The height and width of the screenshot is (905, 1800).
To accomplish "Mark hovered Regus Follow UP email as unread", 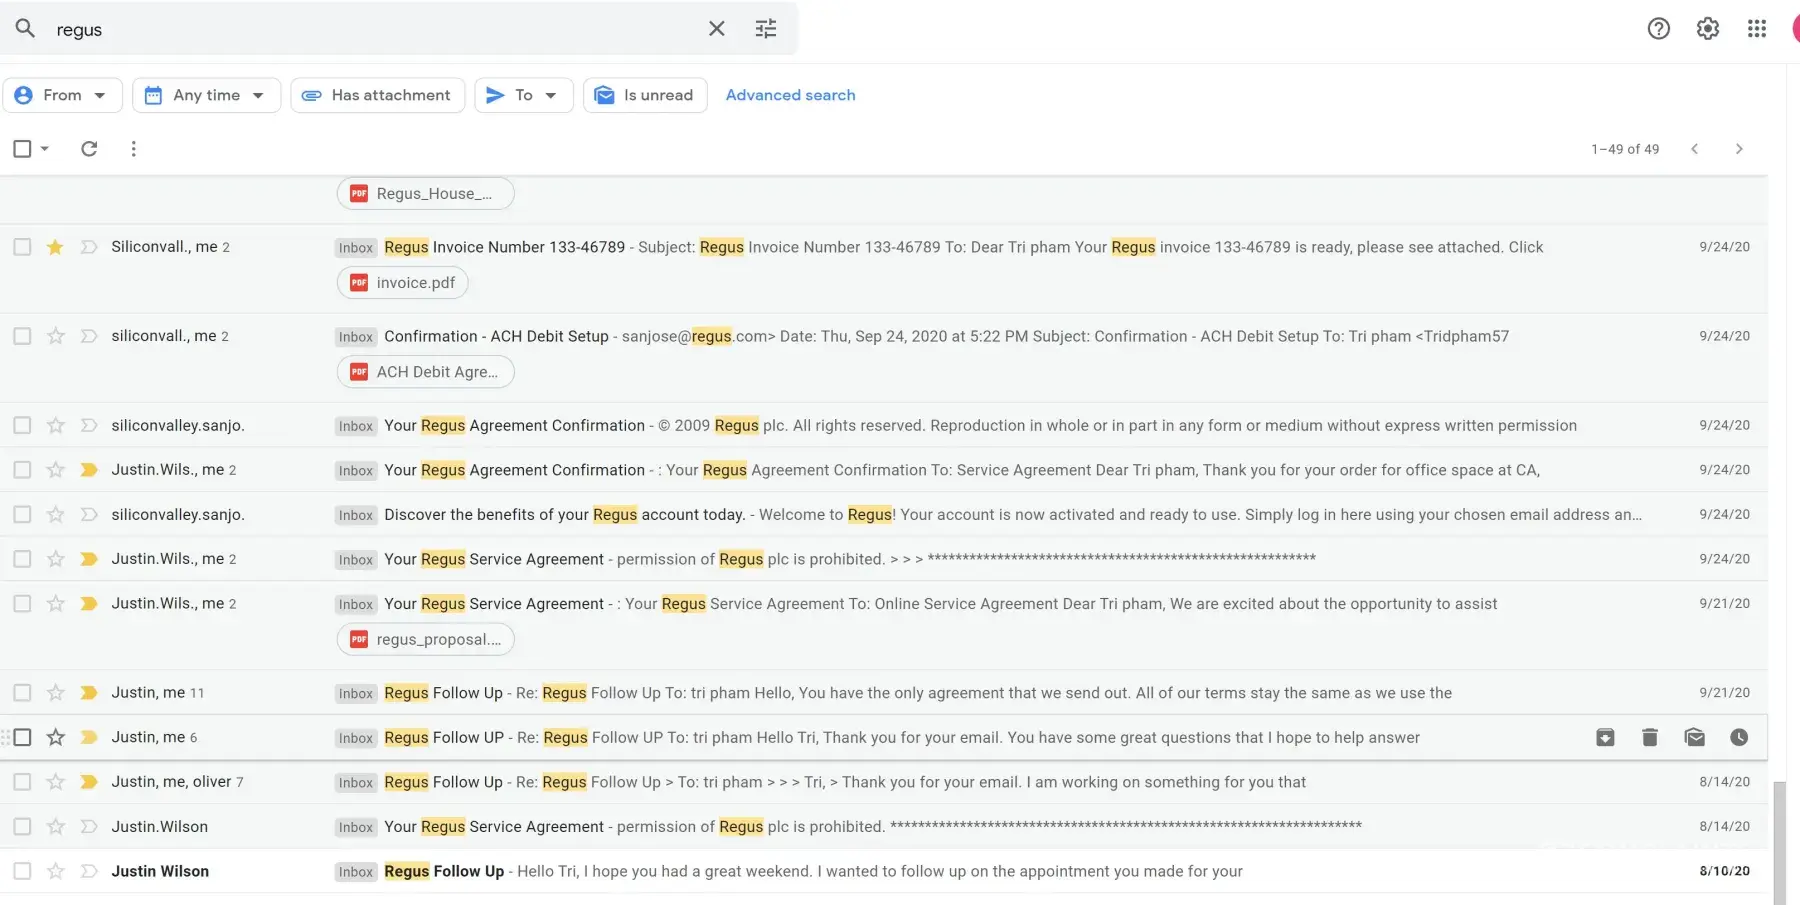I will 1694,738.
